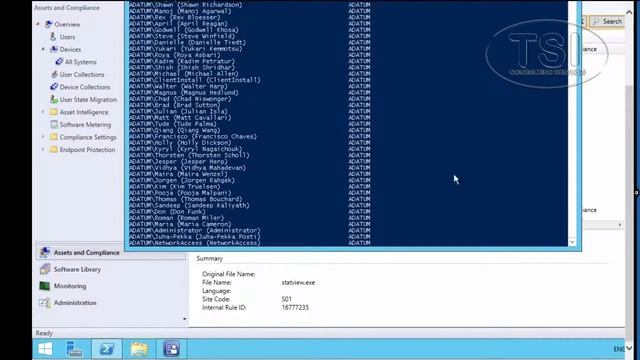Viewport: 640px width, 360px height.
Task: Click the Software Library workspace icon
Action: tap(45, 269)
